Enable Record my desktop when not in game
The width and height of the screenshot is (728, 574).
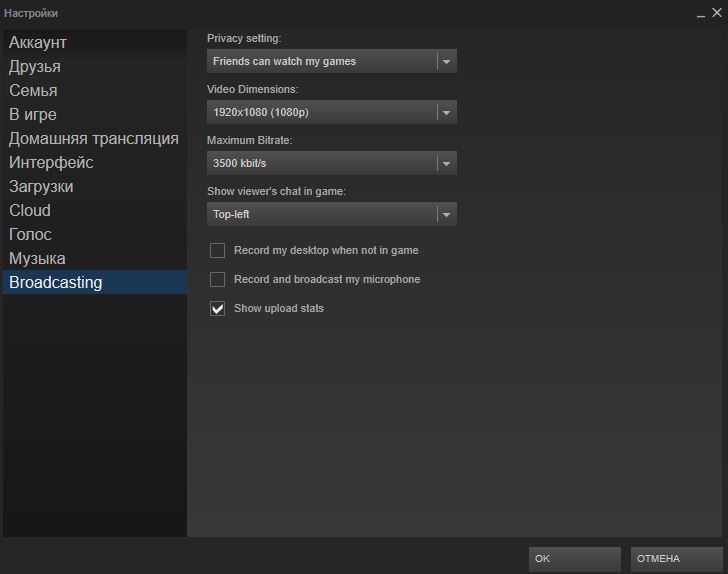(218, 250)
